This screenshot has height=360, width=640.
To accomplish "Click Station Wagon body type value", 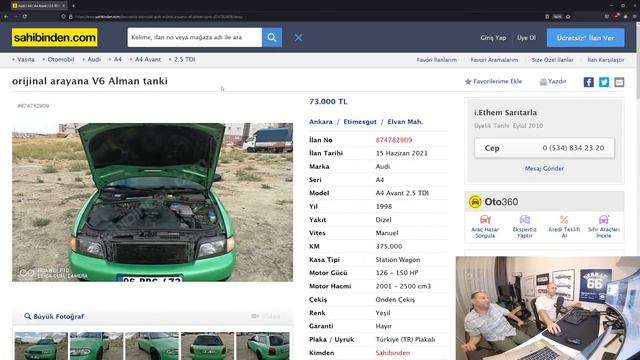I will (398, 260).
